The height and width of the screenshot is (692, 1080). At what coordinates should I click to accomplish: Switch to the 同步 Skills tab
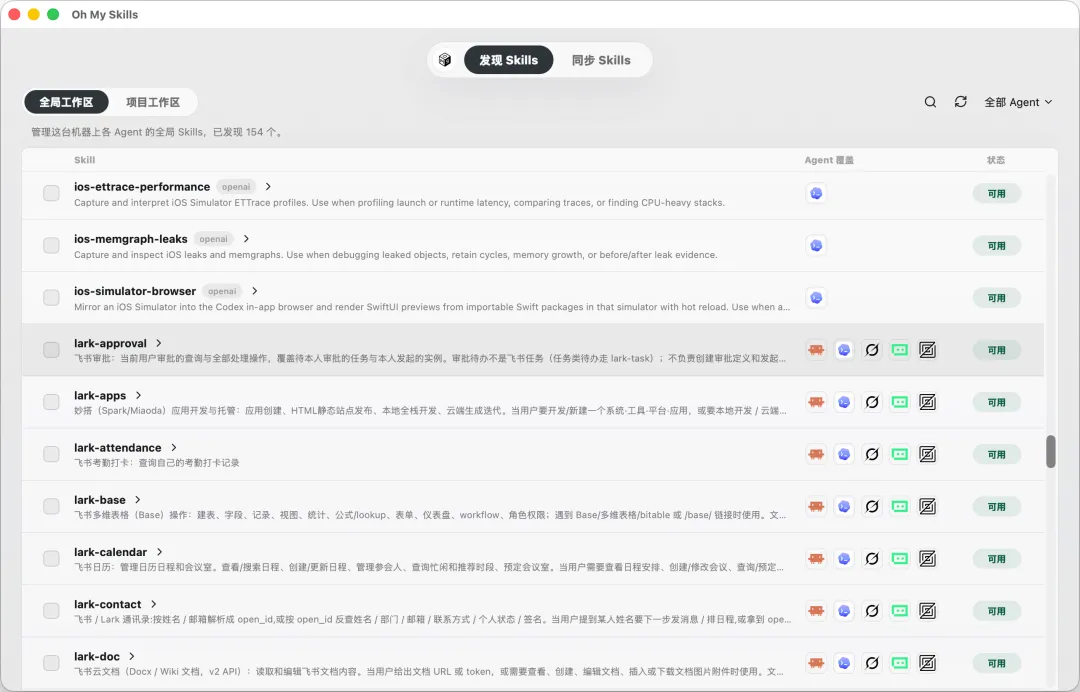[x=601, y=60]
